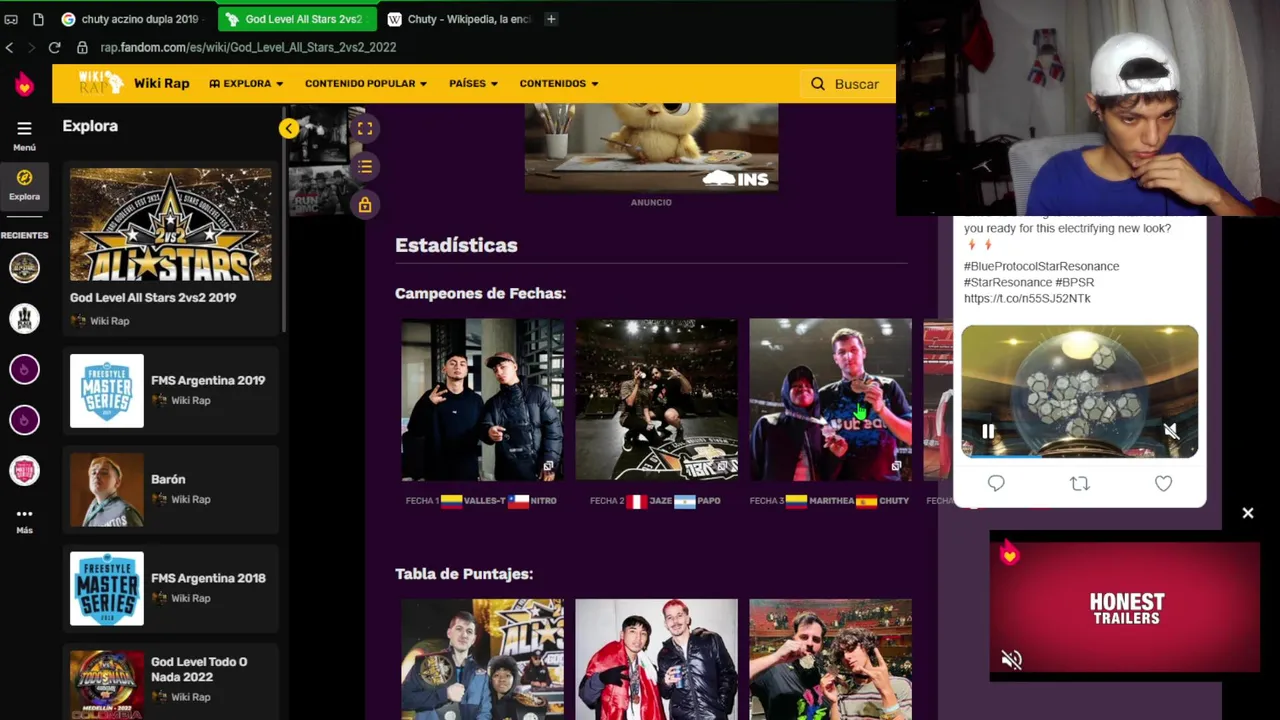
Task: Unmute the Honest Trailers video
Action: [1011, 660]
